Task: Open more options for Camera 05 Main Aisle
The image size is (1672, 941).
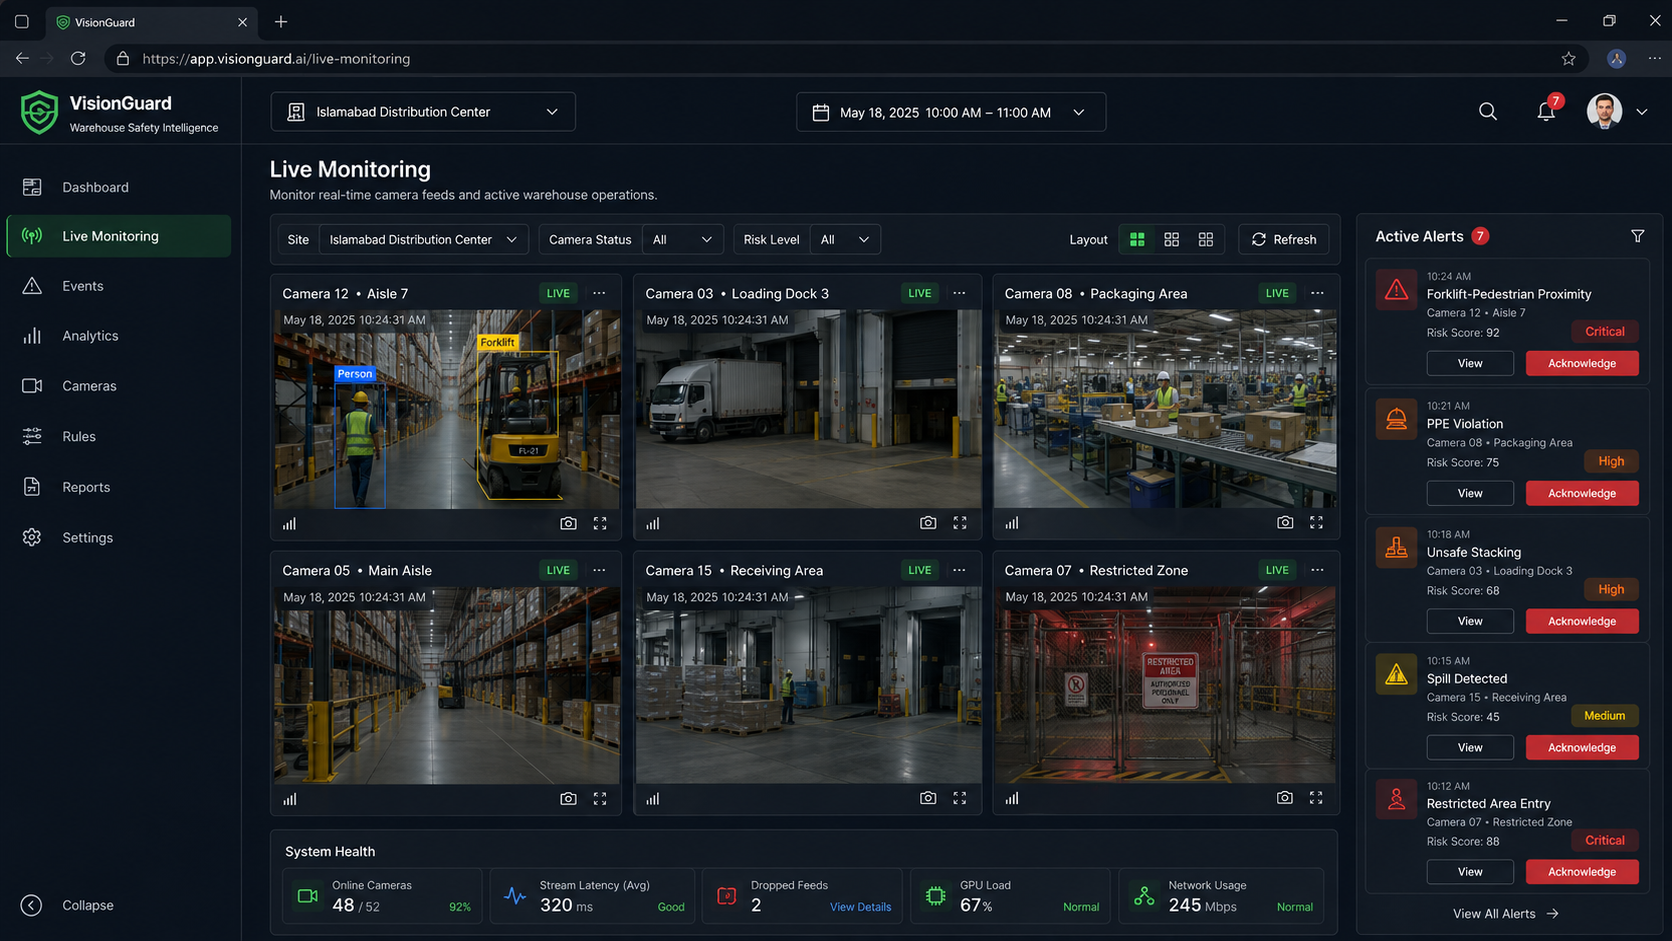Action: [x=599, y=570]
